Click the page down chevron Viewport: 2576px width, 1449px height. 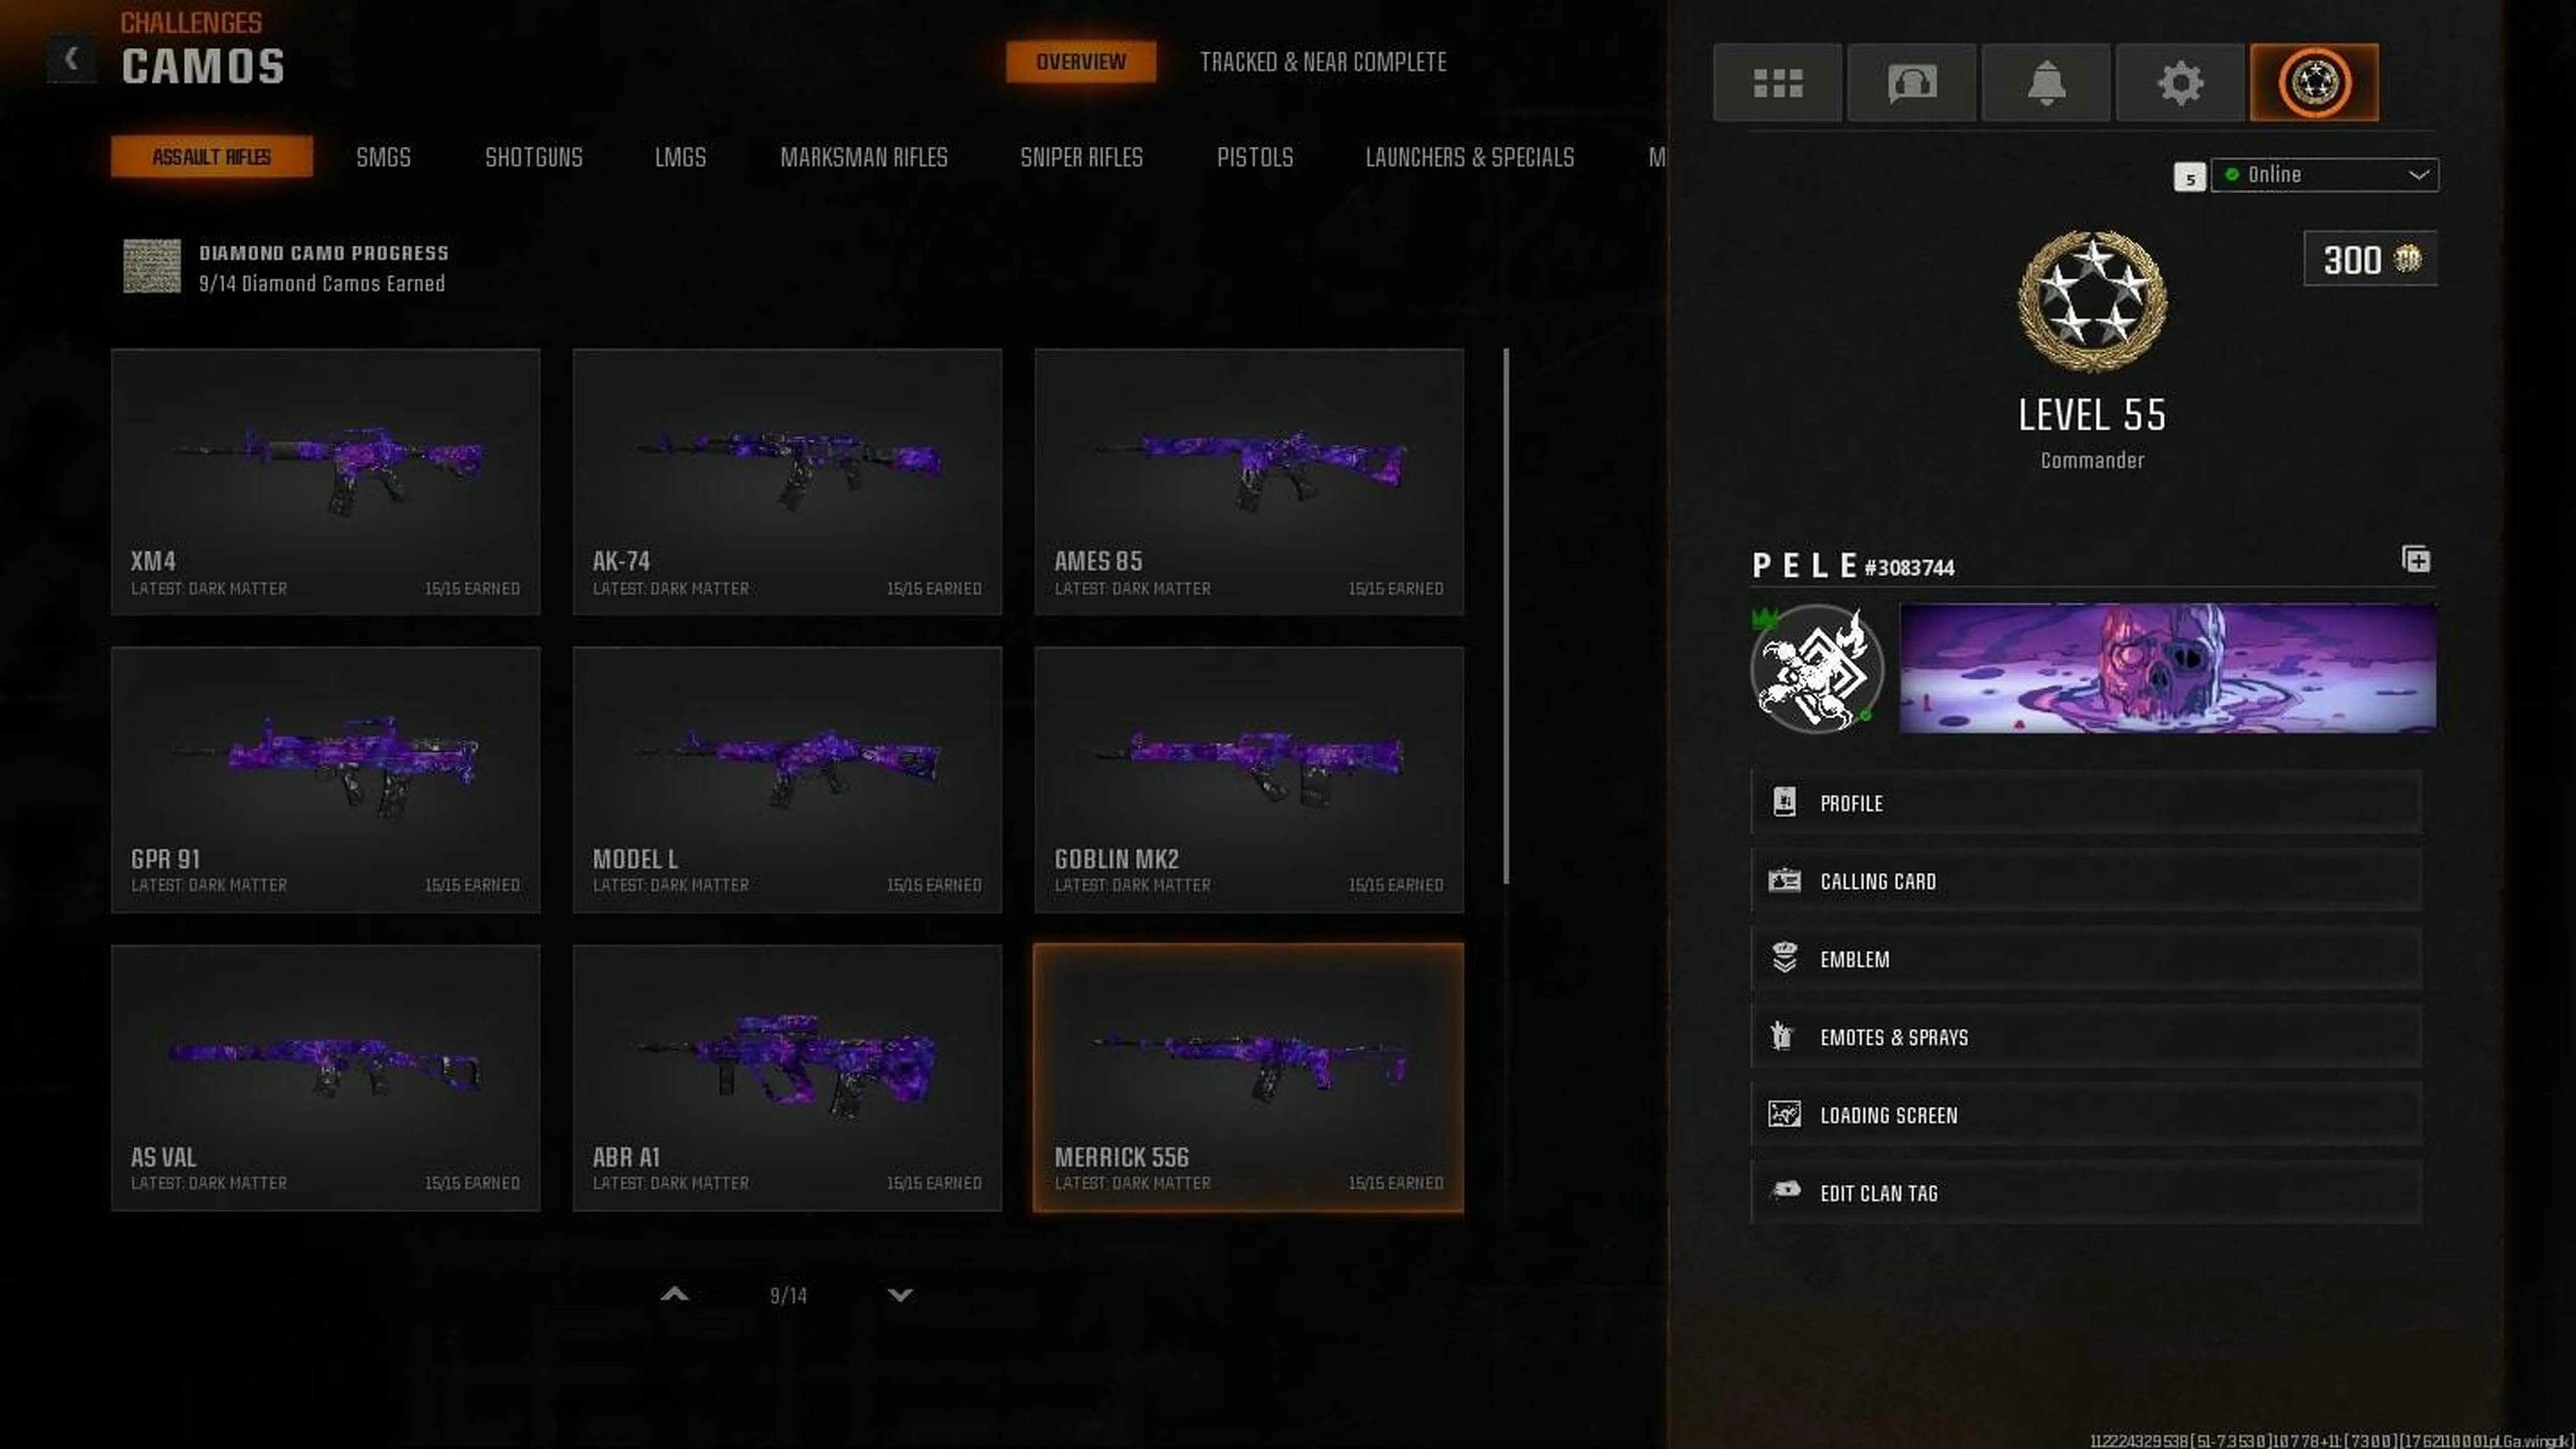coord(900,1295)
